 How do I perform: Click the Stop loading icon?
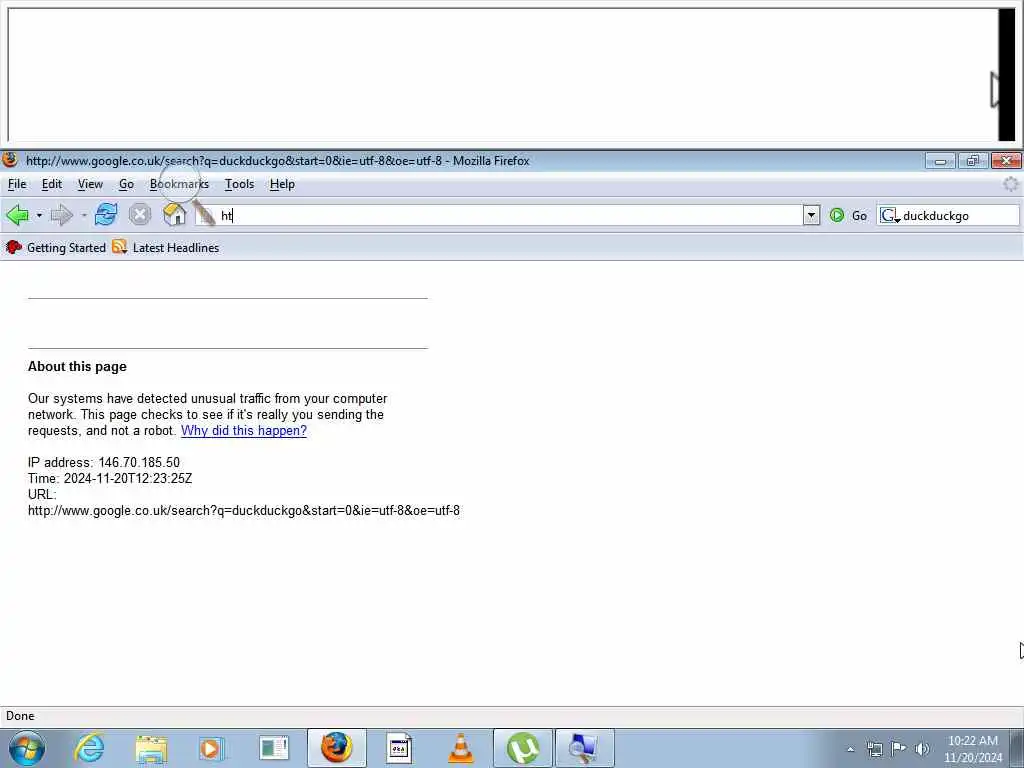[140, 214]
